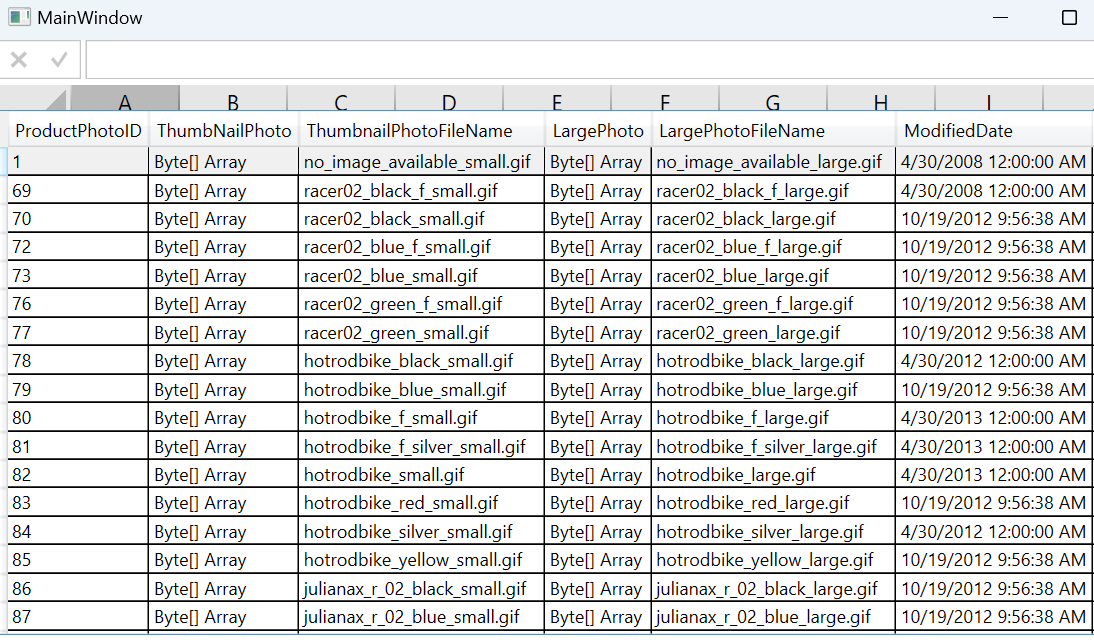The image size is (1094, 640).
Task: Select column D header
Action: click(x=449, y=101)
